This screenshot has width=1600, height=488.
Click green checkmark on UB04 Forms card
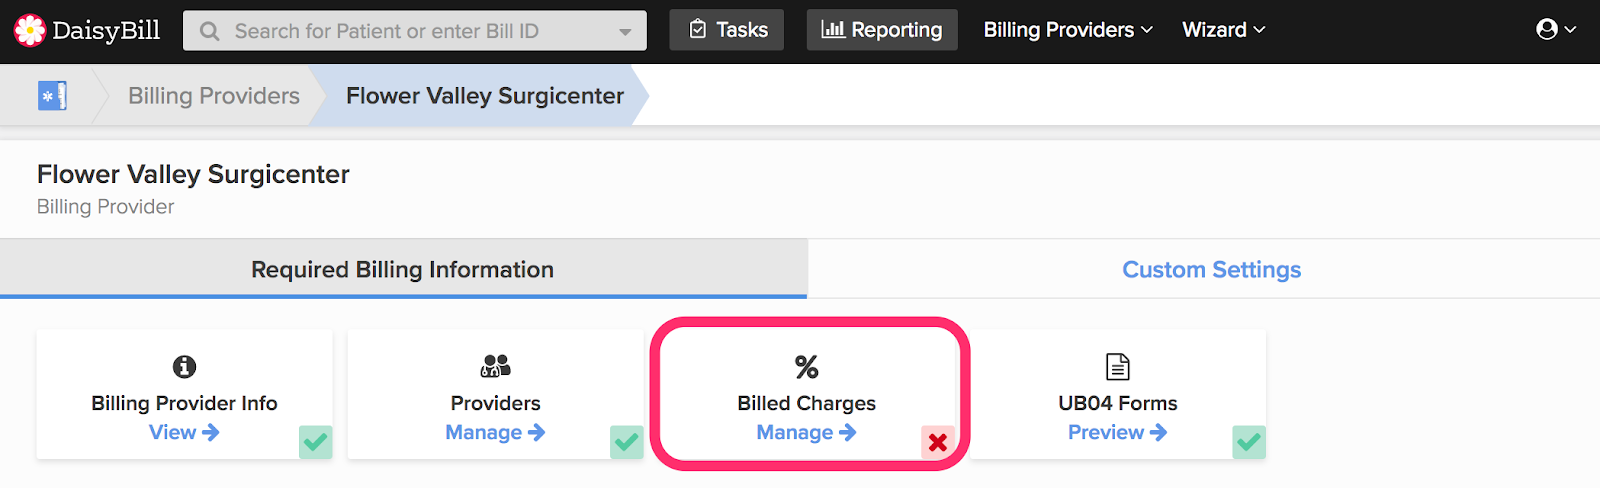tap(1249, 441)
